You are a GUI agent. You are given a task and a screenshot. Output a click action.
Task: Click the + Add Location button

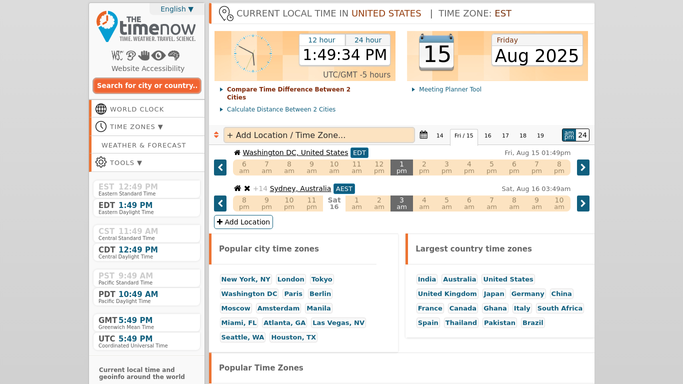[x=243, y=222]
